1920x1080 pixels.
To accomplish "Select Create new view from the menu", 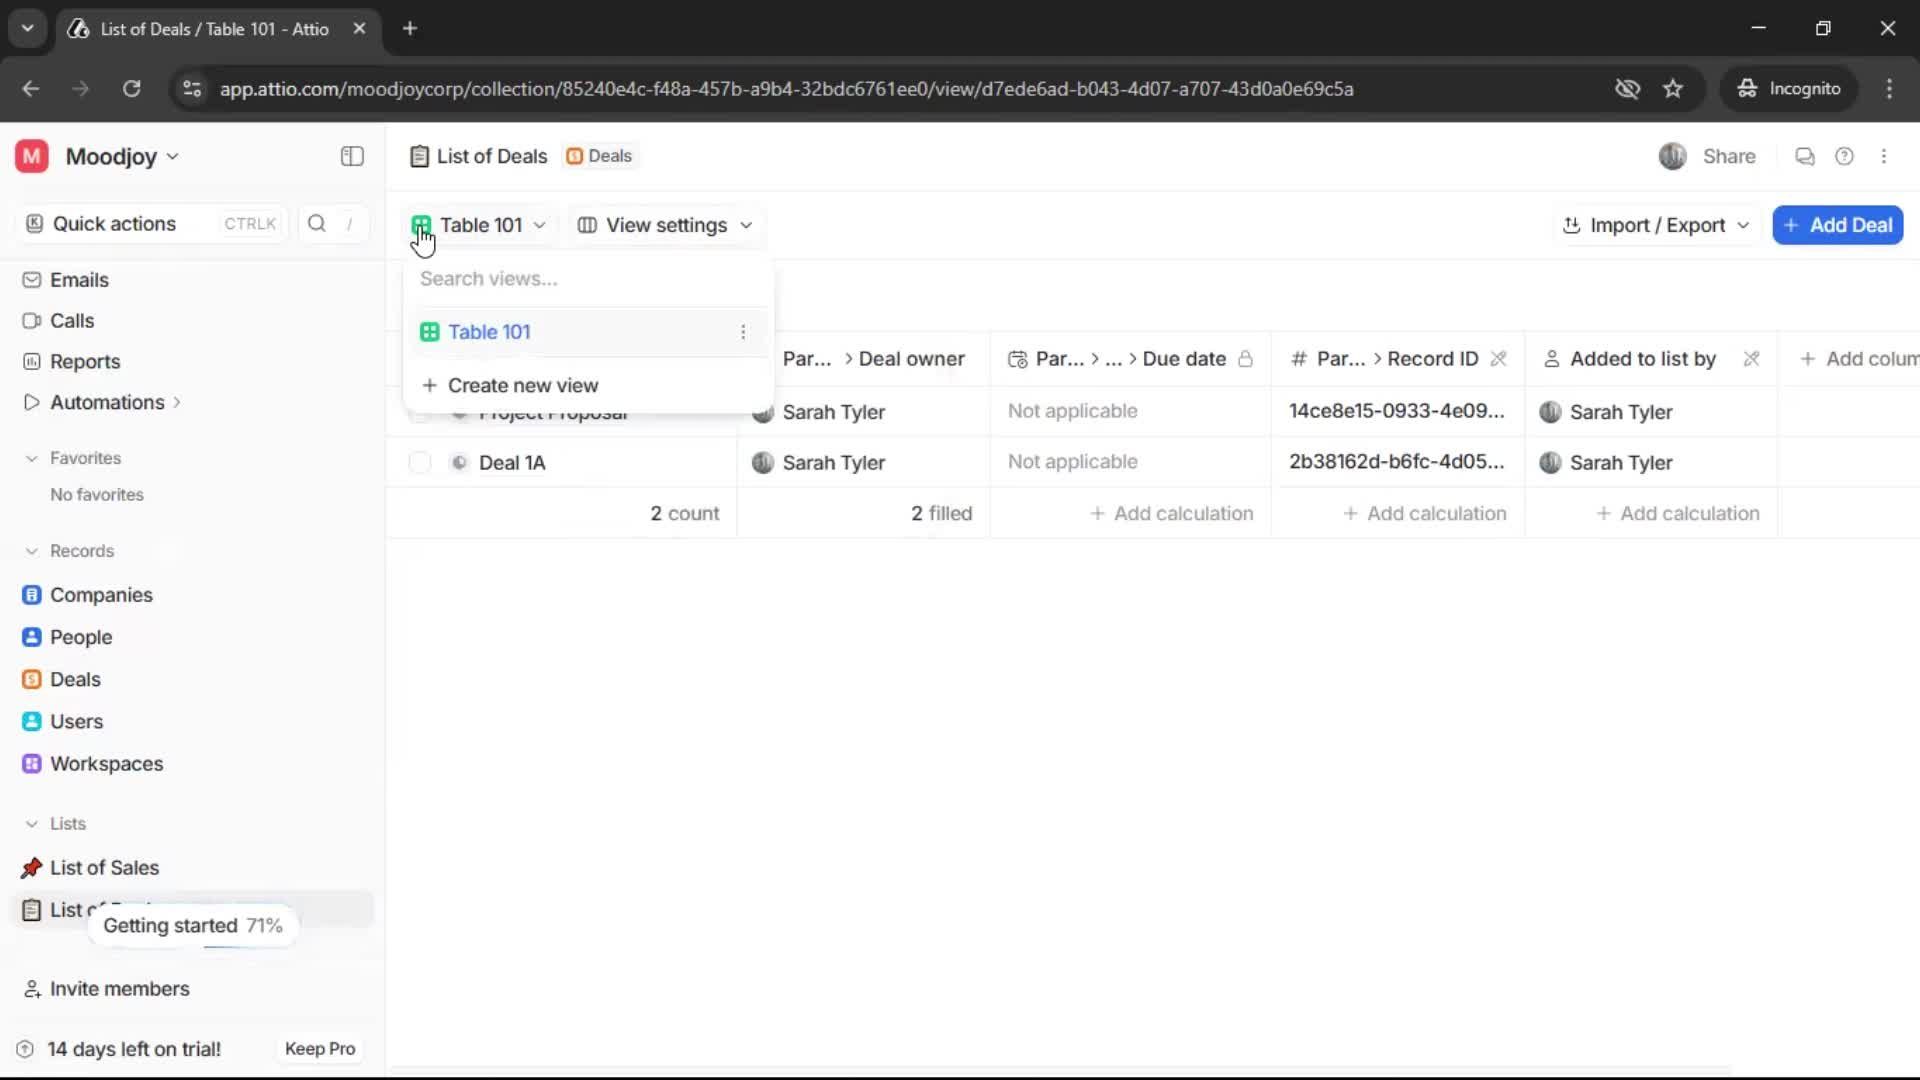I will (x=524, y=384).
